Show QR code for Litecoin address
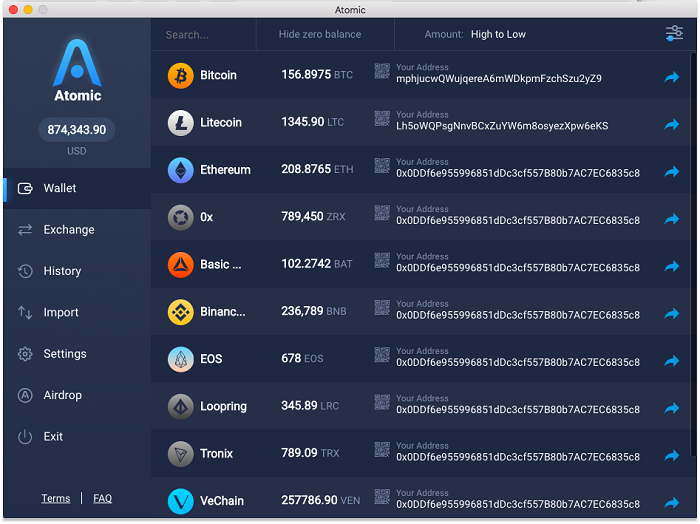This screenshot has width=700, height=524. tap(382, 118)
